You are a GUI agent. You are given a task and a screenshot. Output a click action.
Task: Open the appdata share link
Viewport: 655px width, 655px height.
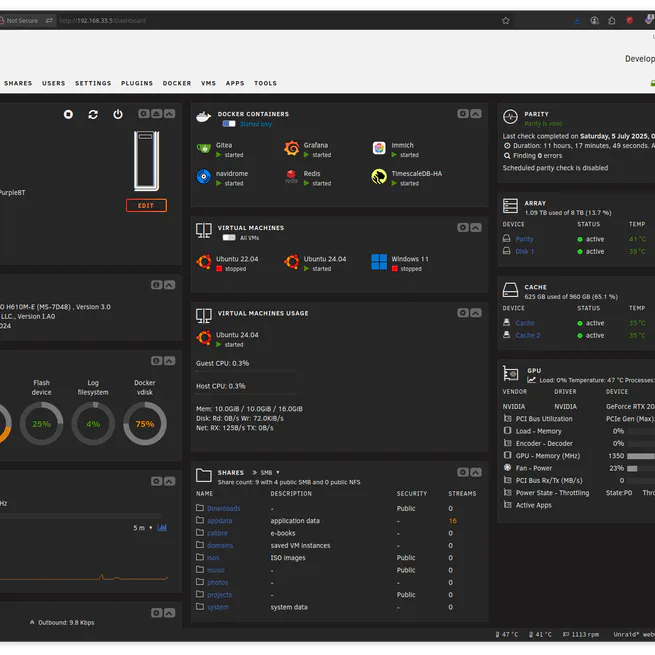[x=219, y=521]
